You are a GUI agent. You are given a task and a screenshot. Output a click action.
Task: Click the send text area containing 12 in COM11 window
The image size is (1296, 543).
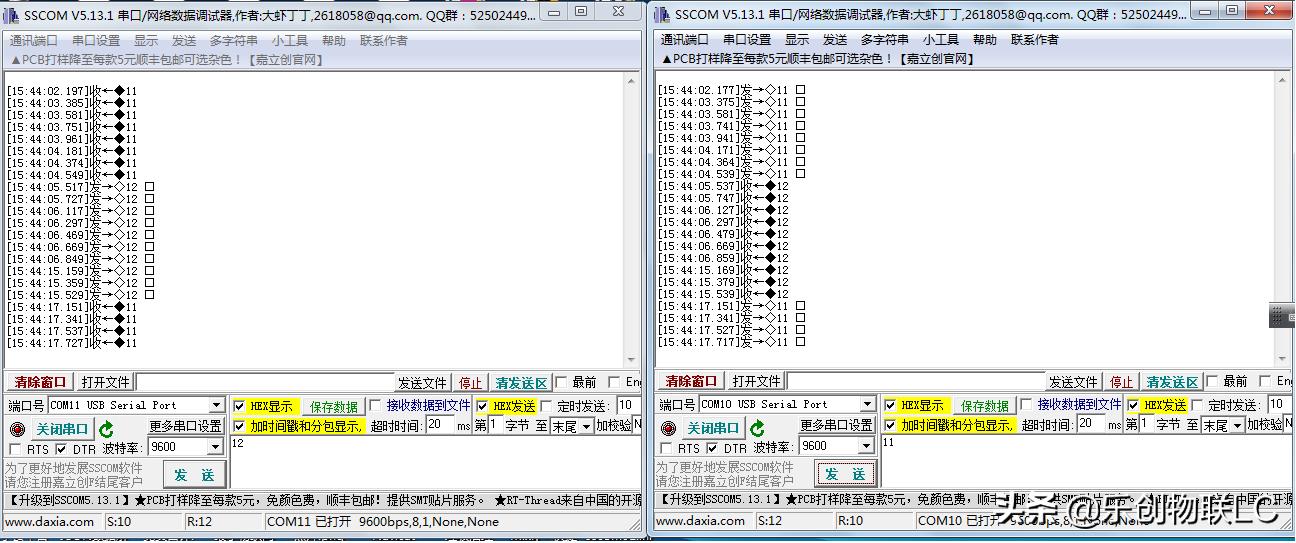pyautogui.click(x=435, y=463)
